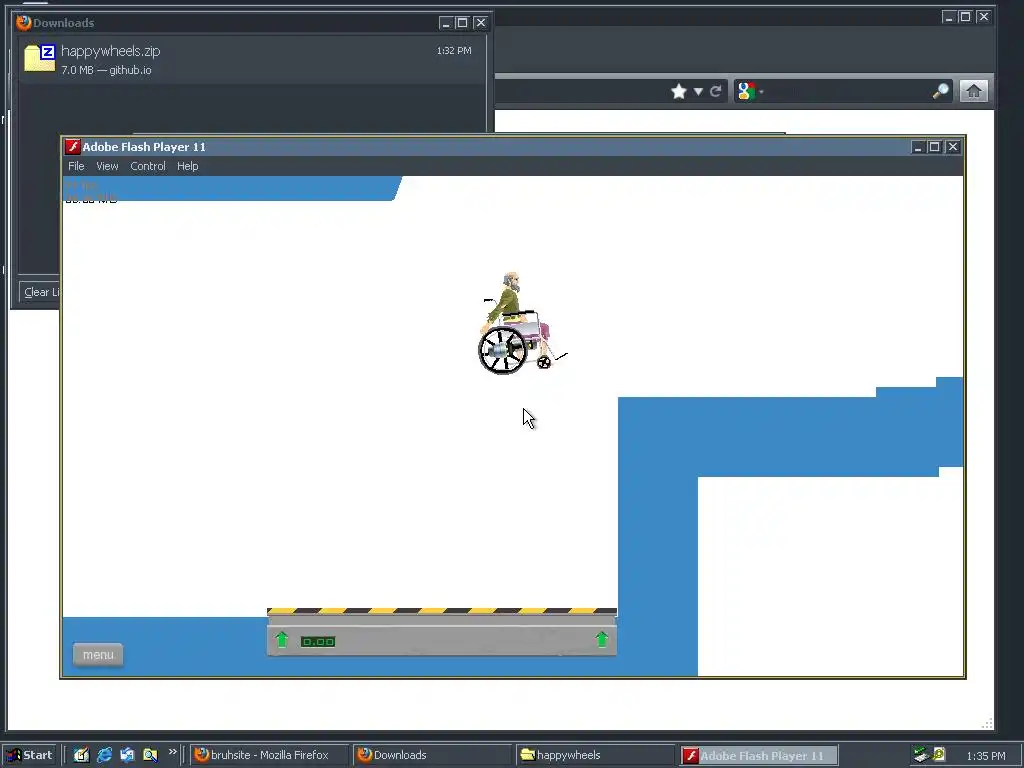Bookmark the page with the Firefox star icon
Screen dimensions: 1024x768
pos(679,91)
